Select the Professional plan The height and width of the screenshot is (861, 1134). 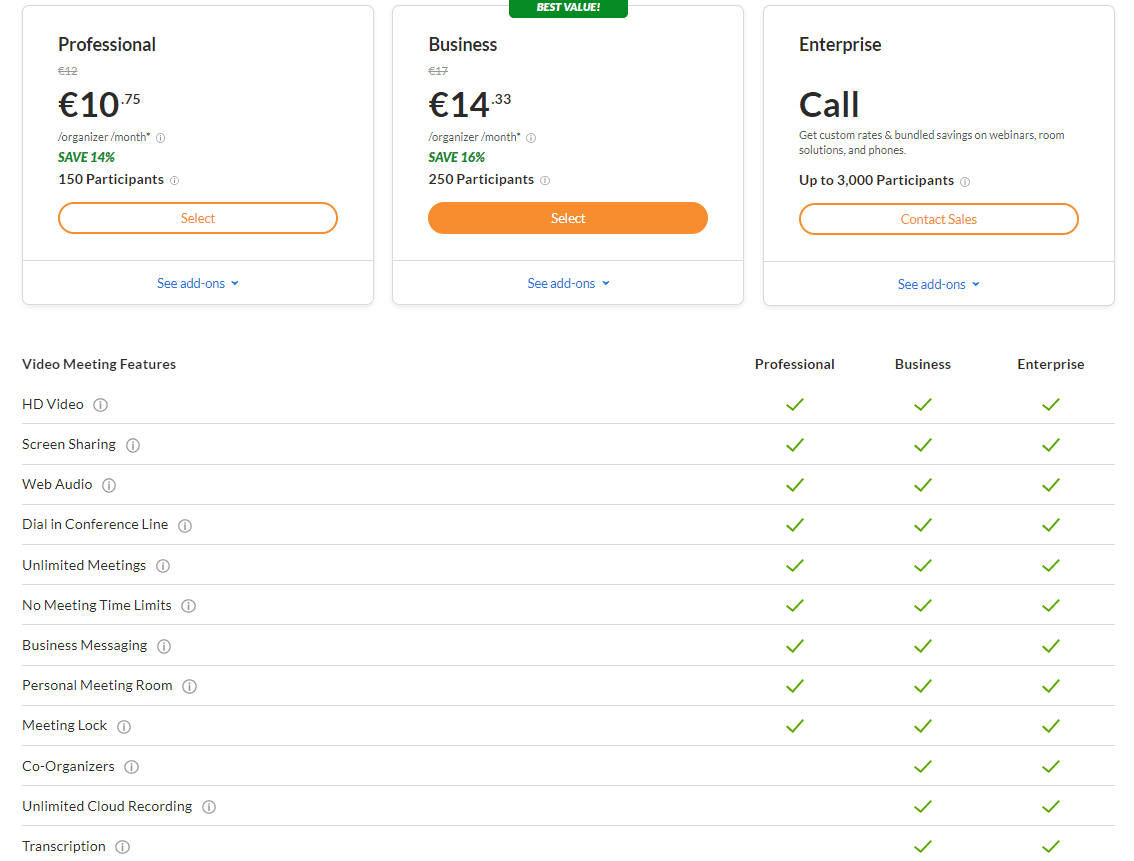coord(197,218)
